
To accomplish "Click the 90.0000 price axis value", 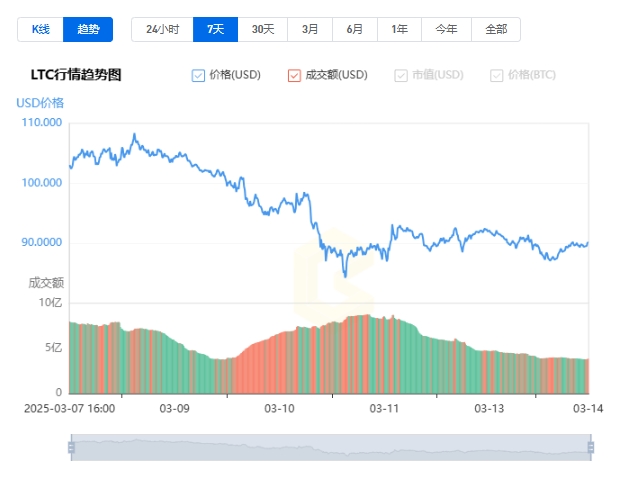I will click(x=42, y=242).
